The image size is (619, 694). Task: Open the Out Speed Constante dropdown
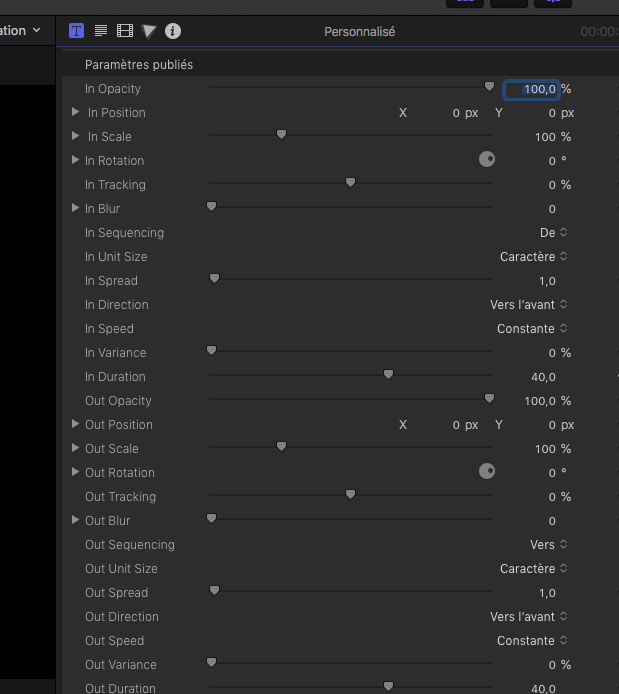(532, 641)
